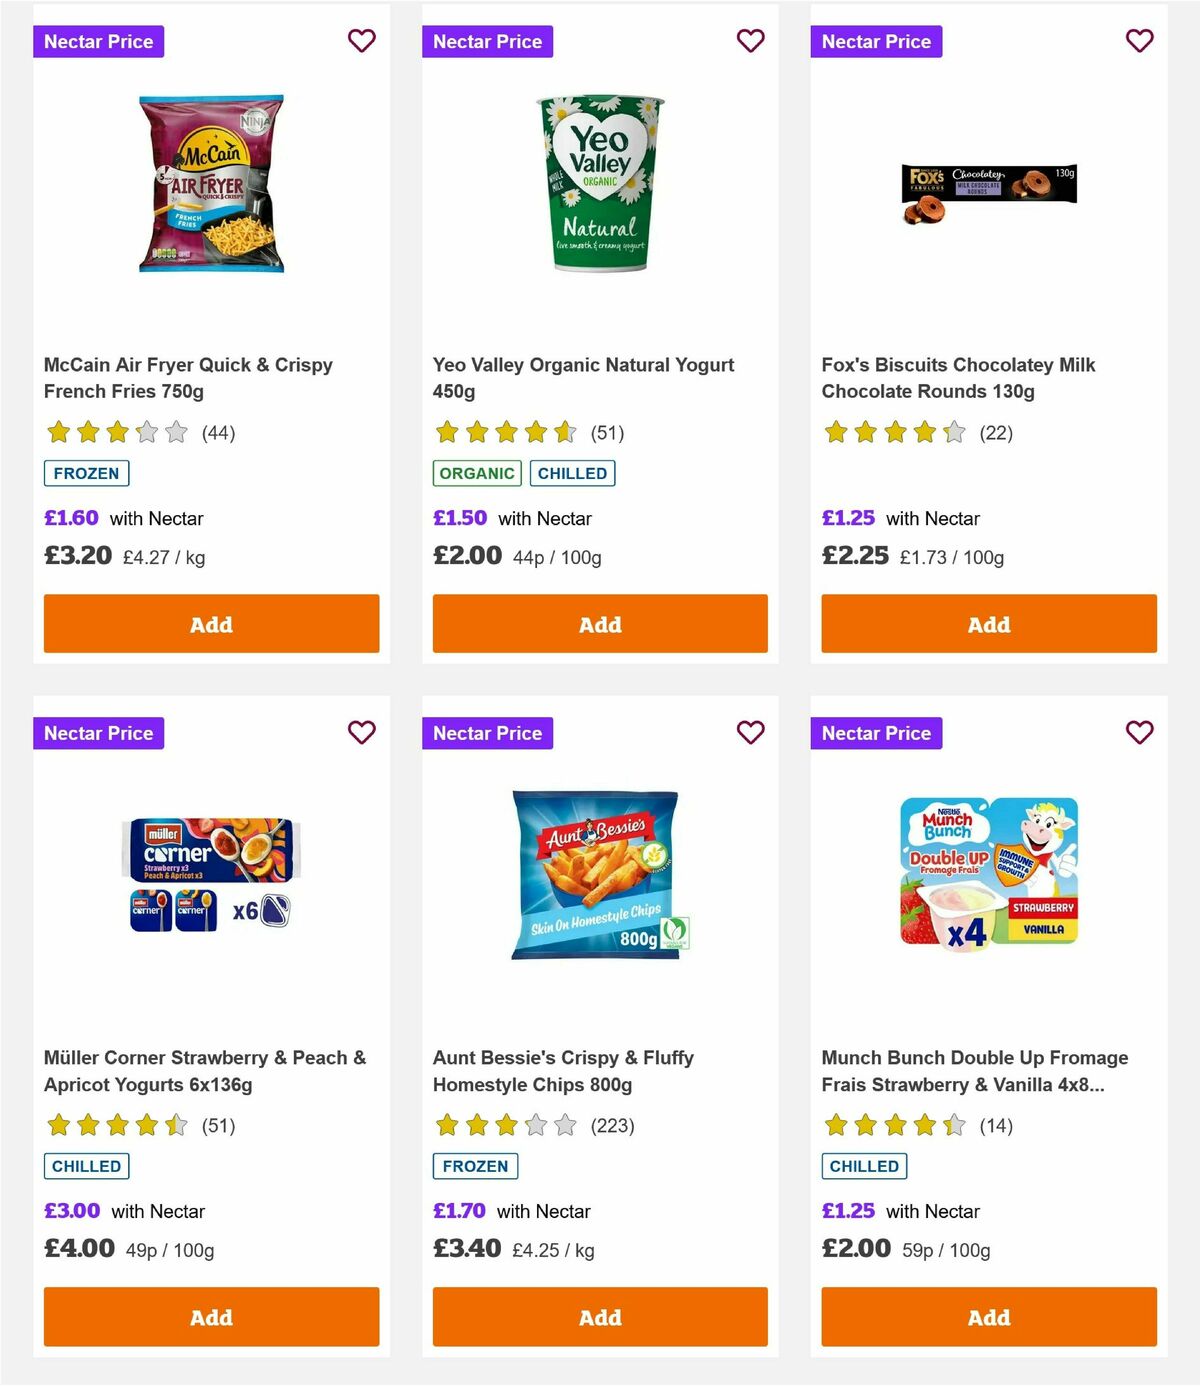The height and width of the screenshot is (1386, 1200).
Task: Click the Nectar Price badge on Müller Corner card
Action: click(99, 733)
